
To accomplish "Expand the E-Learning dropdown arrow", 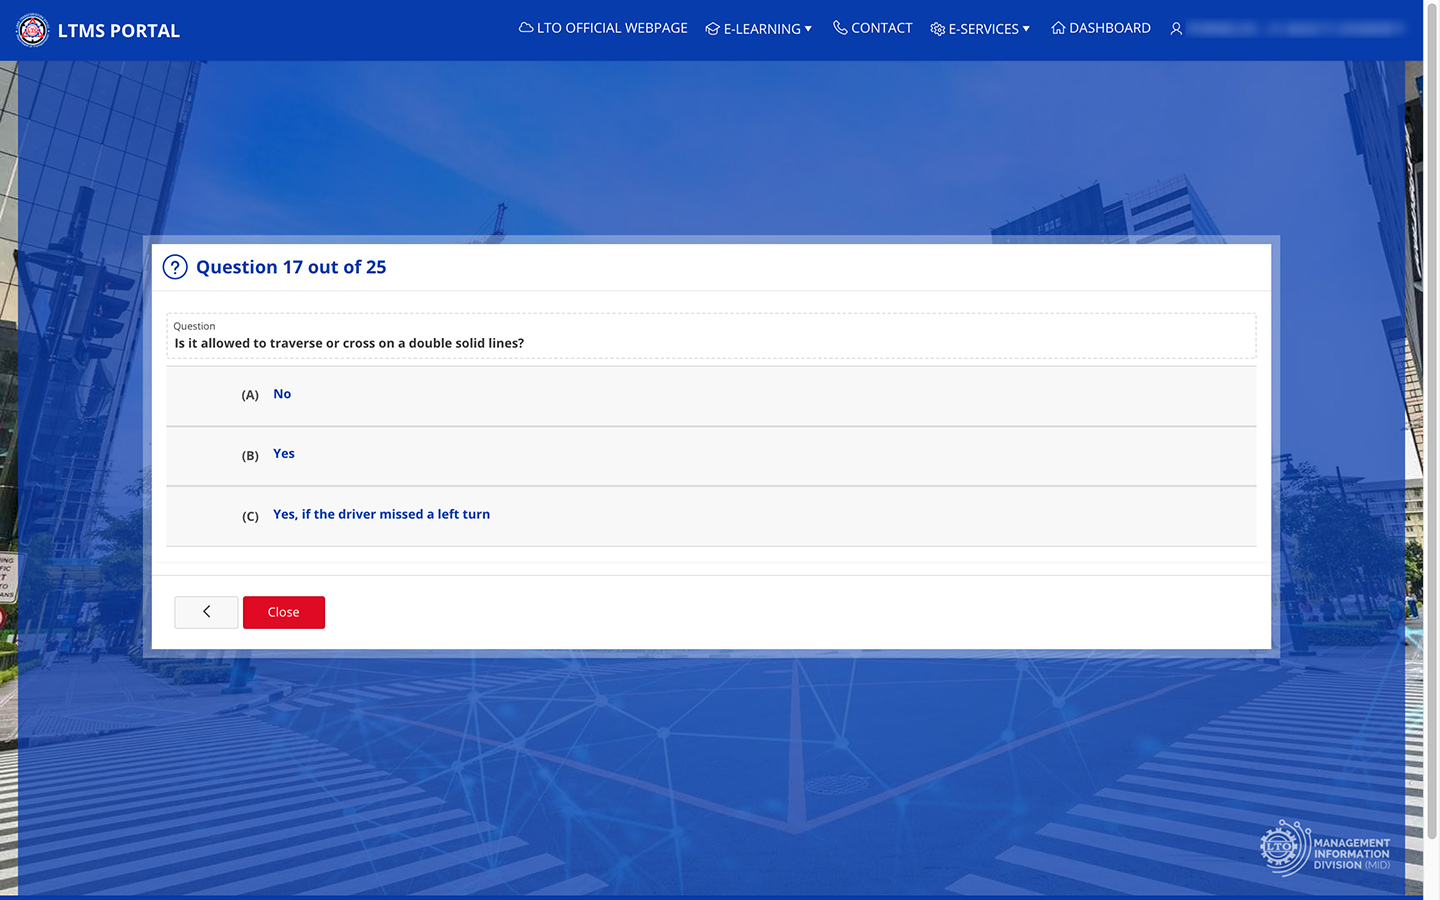I will coord(808,29).
